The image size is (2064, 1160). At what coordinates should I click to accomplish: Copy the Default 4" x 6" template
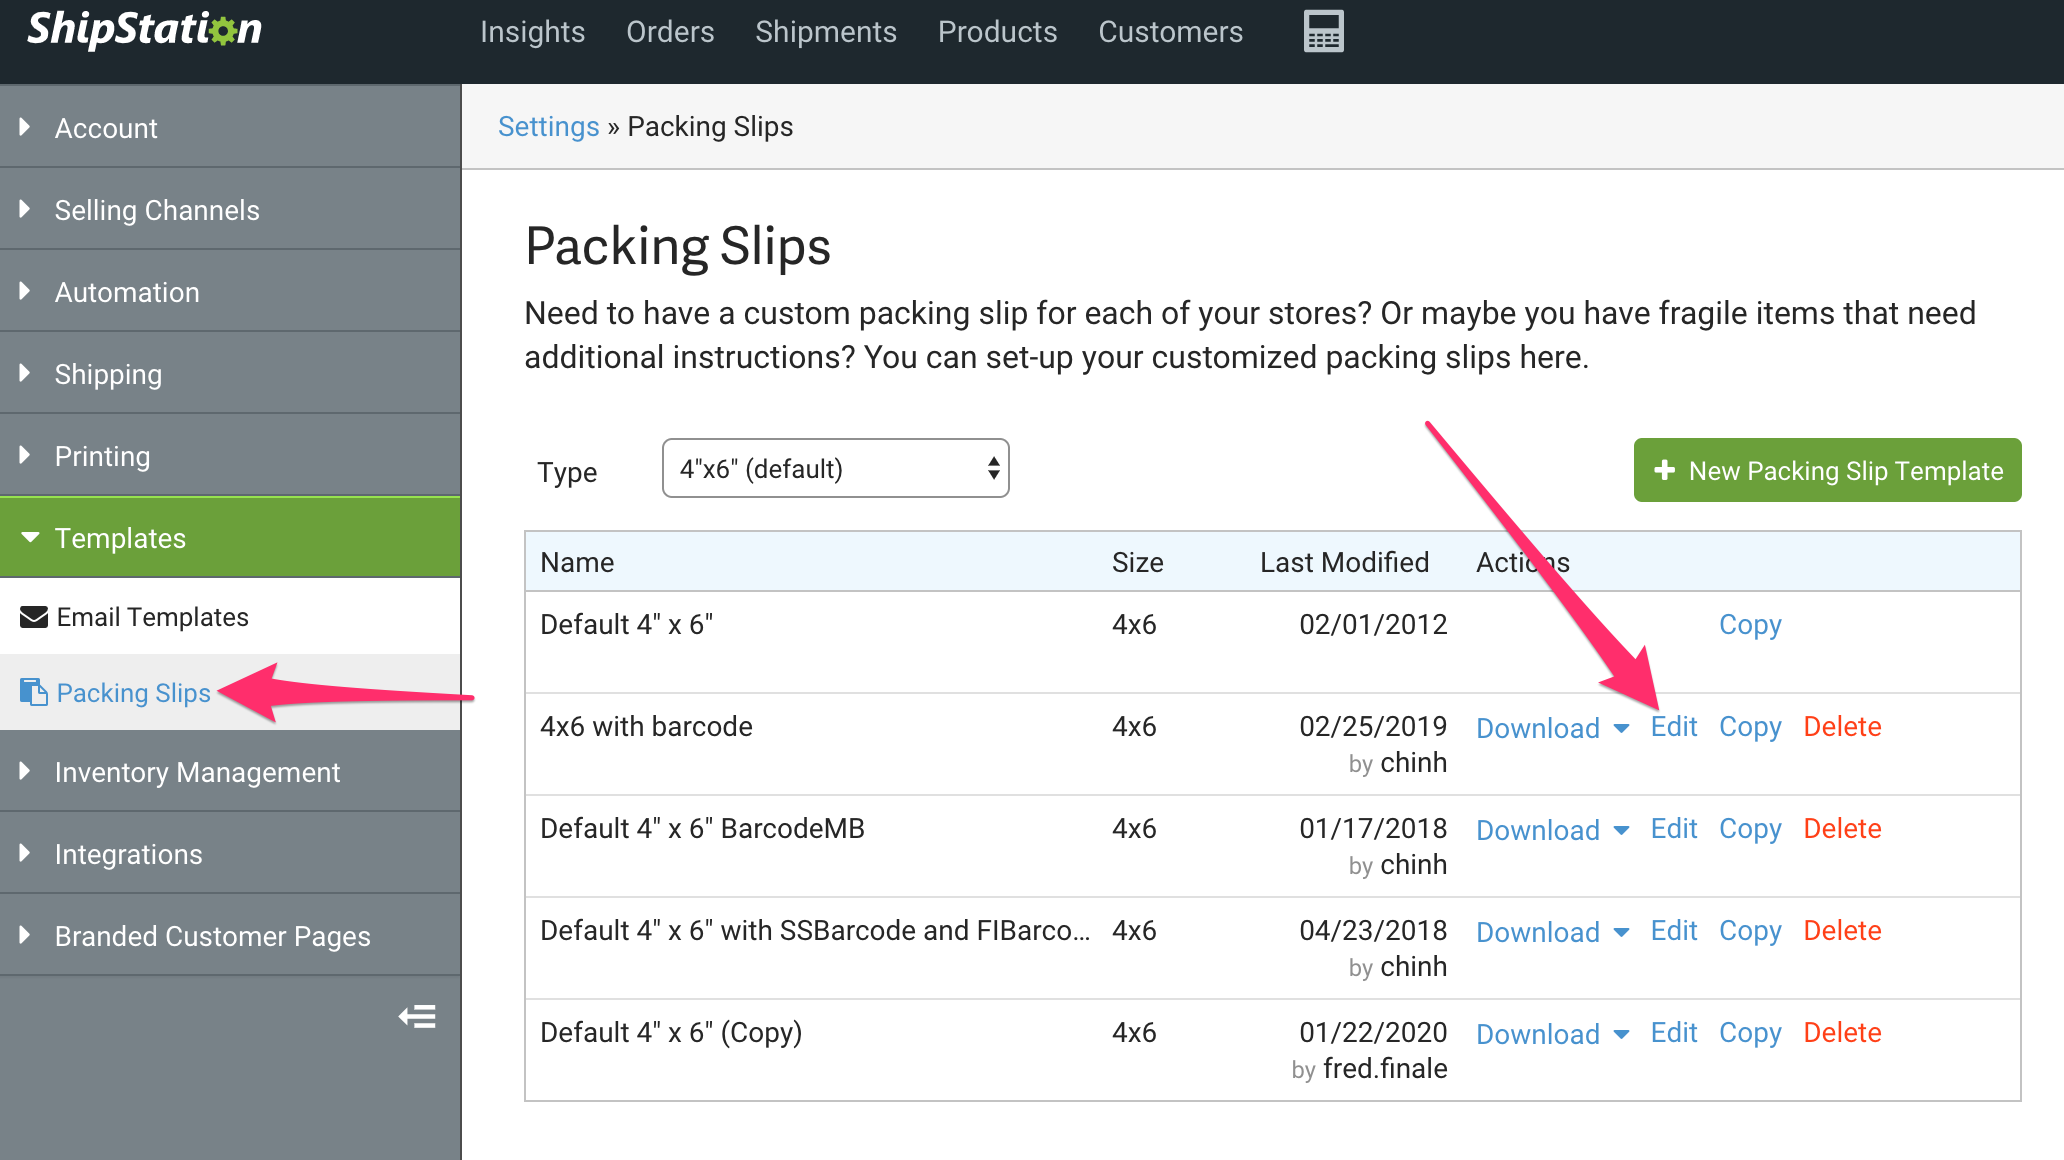(1749, 625)
